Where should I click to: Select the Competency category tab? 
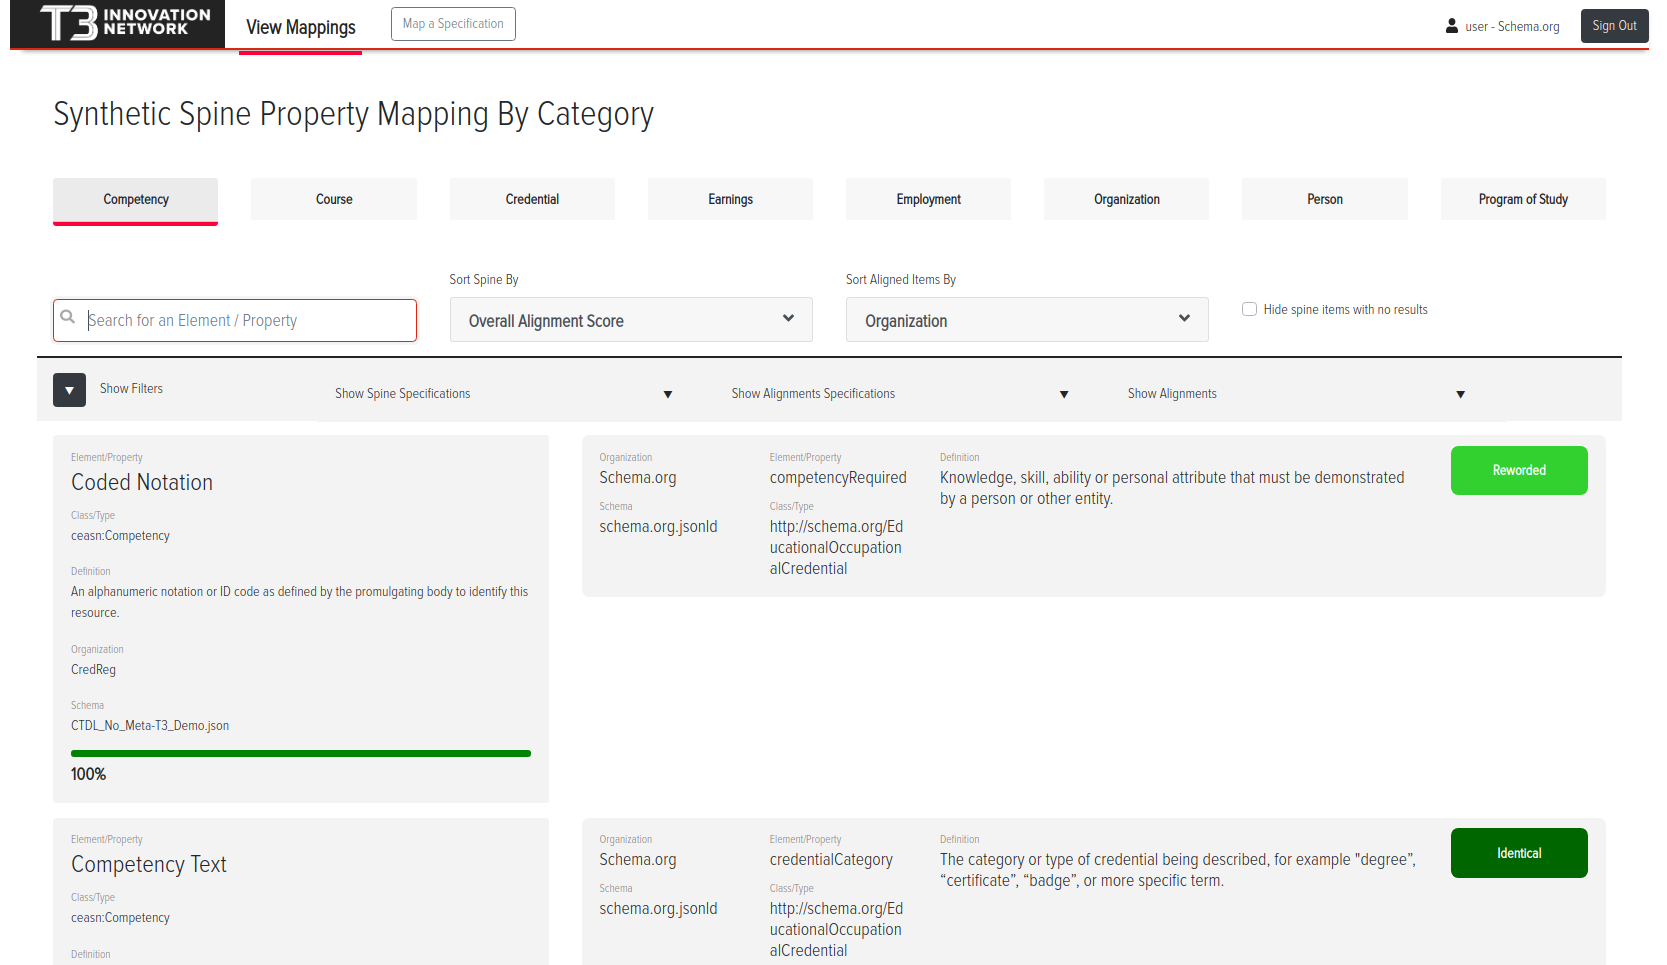pyautogui.click(x=136, y=200)
